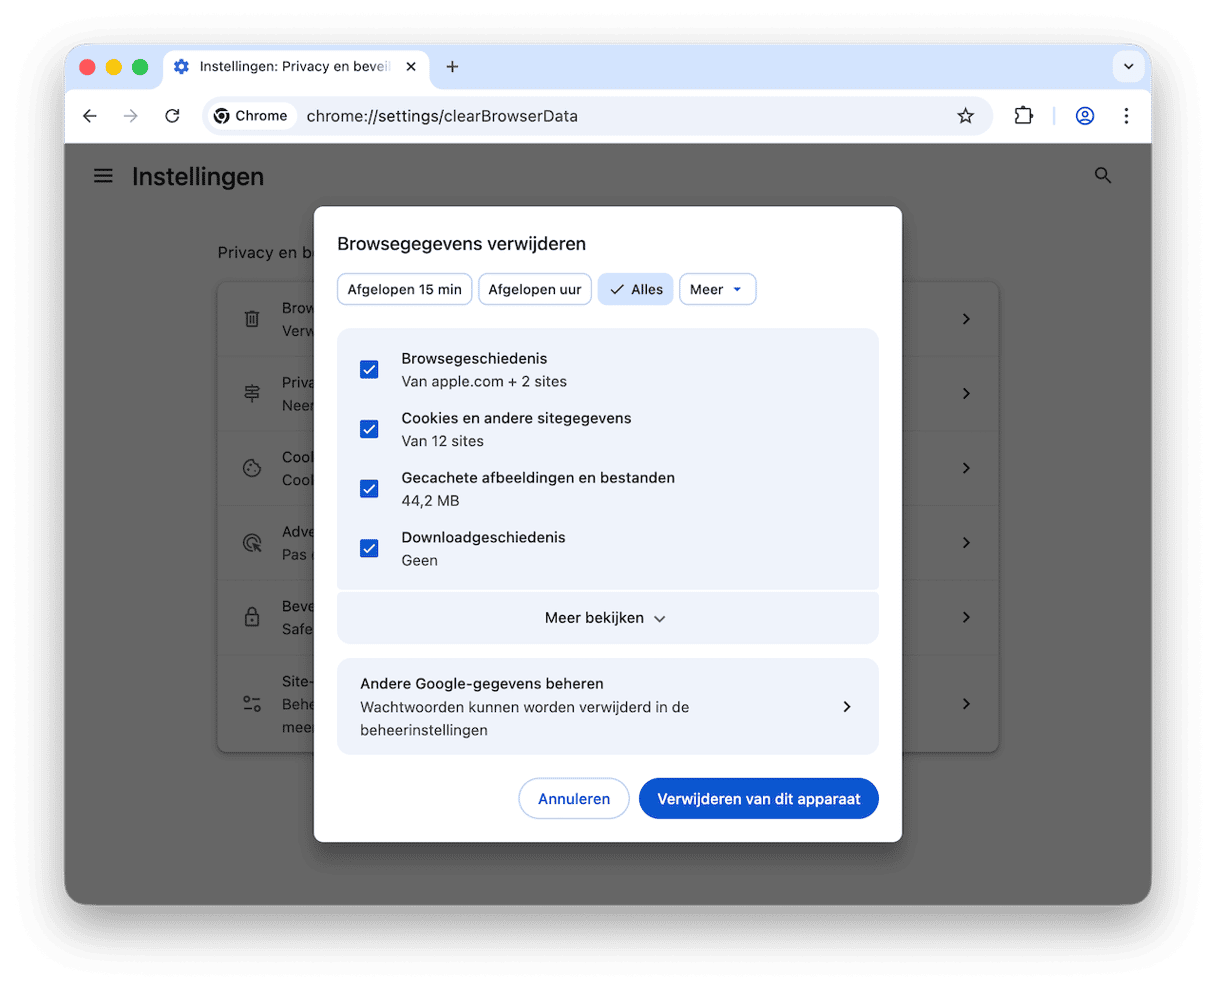The width and height of the screenshot is (1216, 990).
Task: Open the Instellingen hamburger menu
Action: tap(103, 176)
